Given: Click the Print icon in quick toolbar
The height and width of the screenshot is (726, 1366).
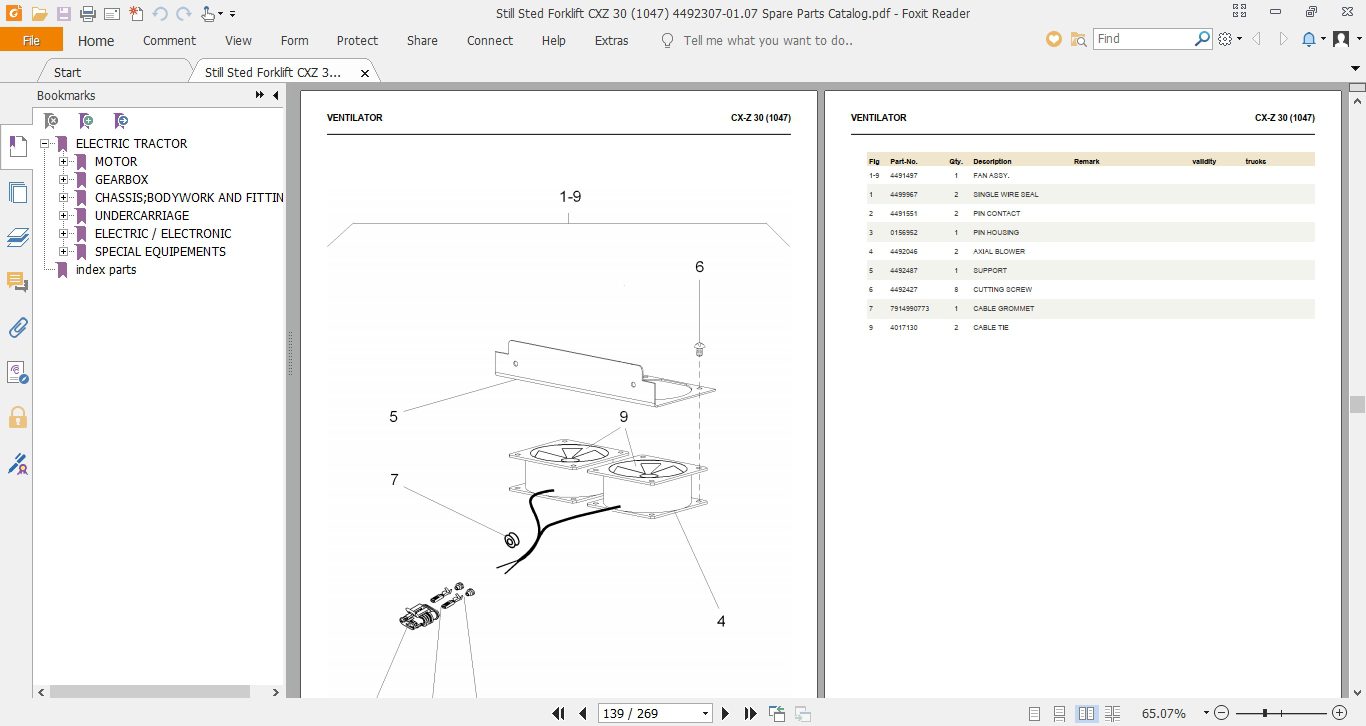Looking at the screenshot, I should (x=88, y=14).
